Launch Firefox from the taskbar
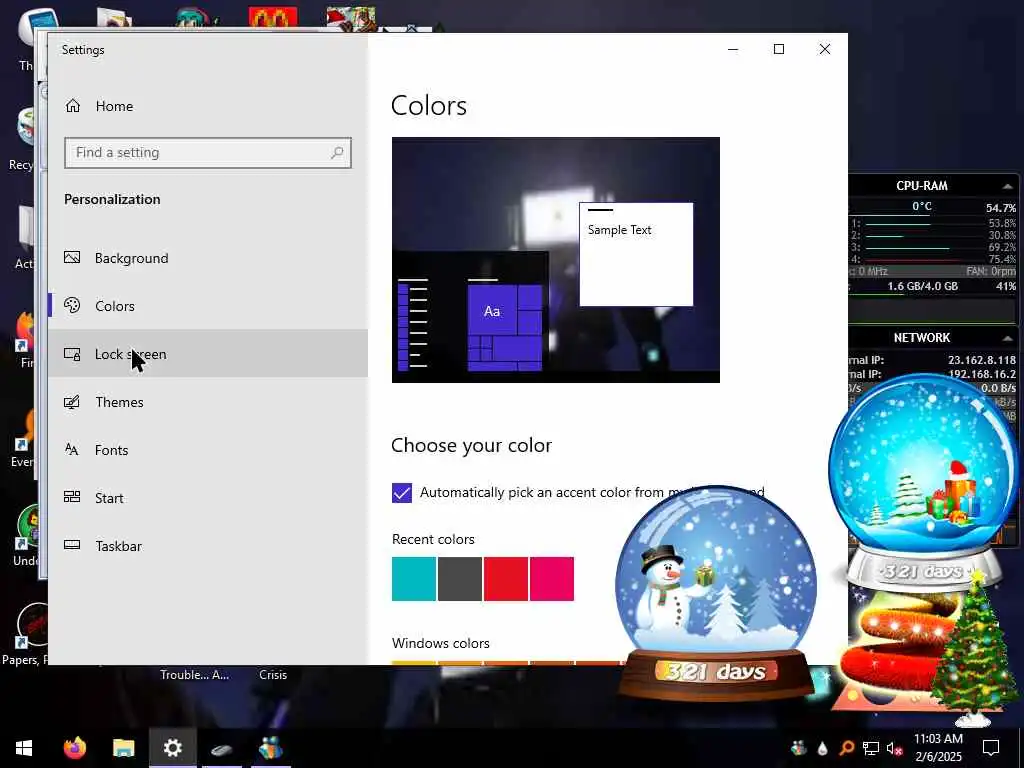The height and width of the screenshot is (768, 1024). point(74,748)
